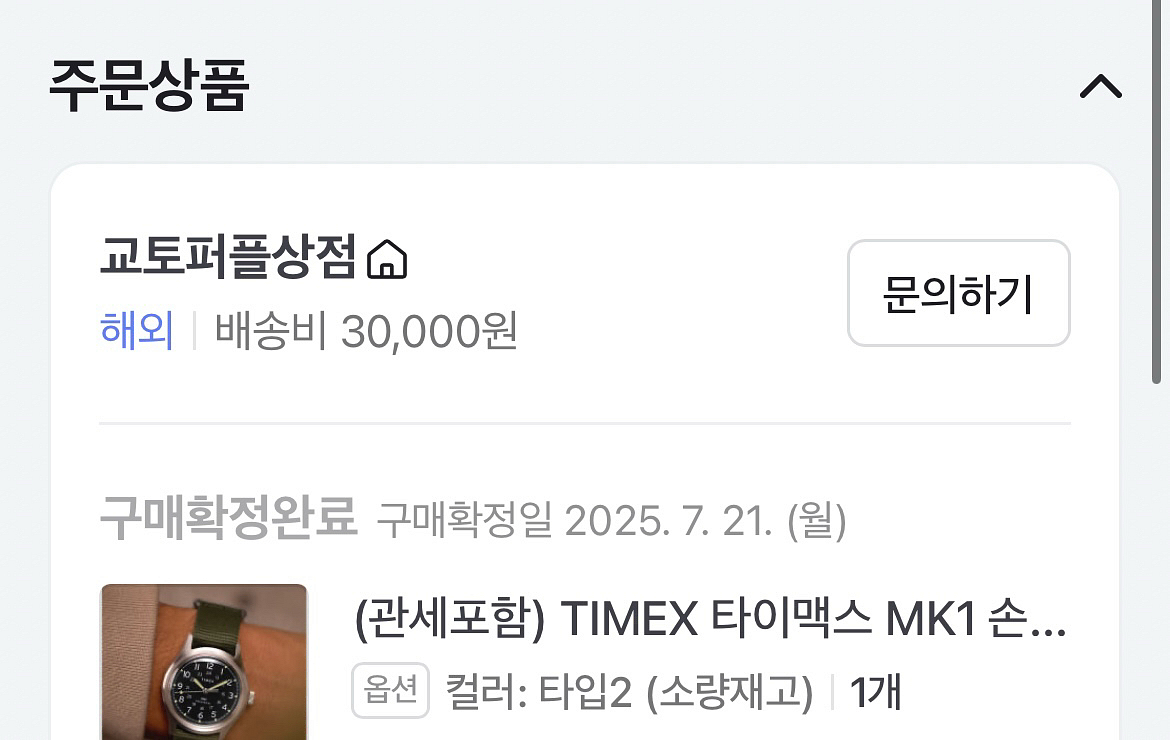1170x740 pixels.
Task: Click the vertical scrollbar on the right edge
Action: (1156, 191)
